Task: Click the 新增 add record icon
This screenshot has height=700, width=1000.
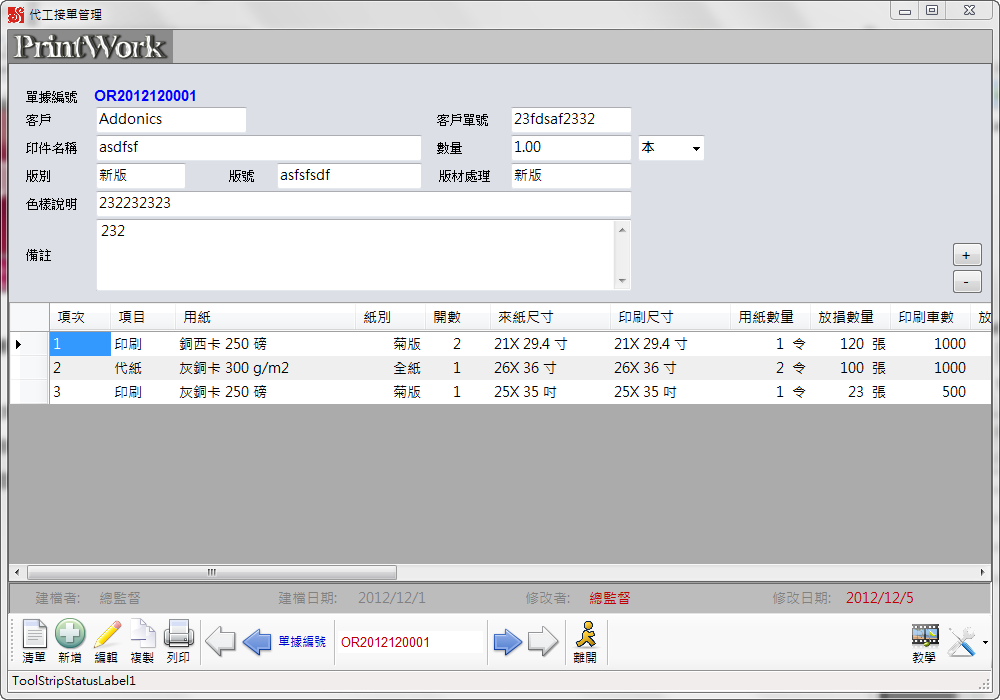Action: click(70, 640)
